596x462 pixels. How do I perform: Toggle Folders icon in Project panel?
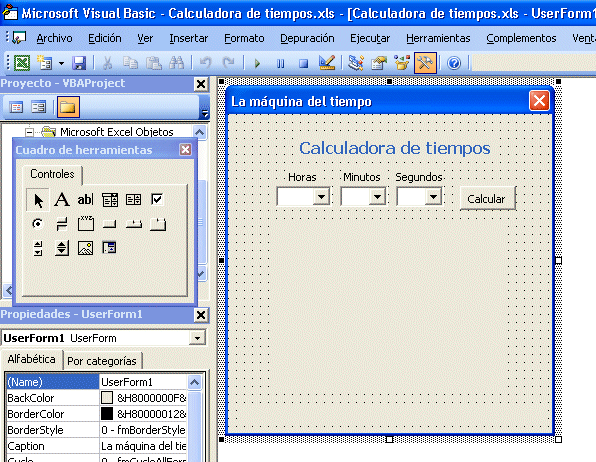click(68, 107)
